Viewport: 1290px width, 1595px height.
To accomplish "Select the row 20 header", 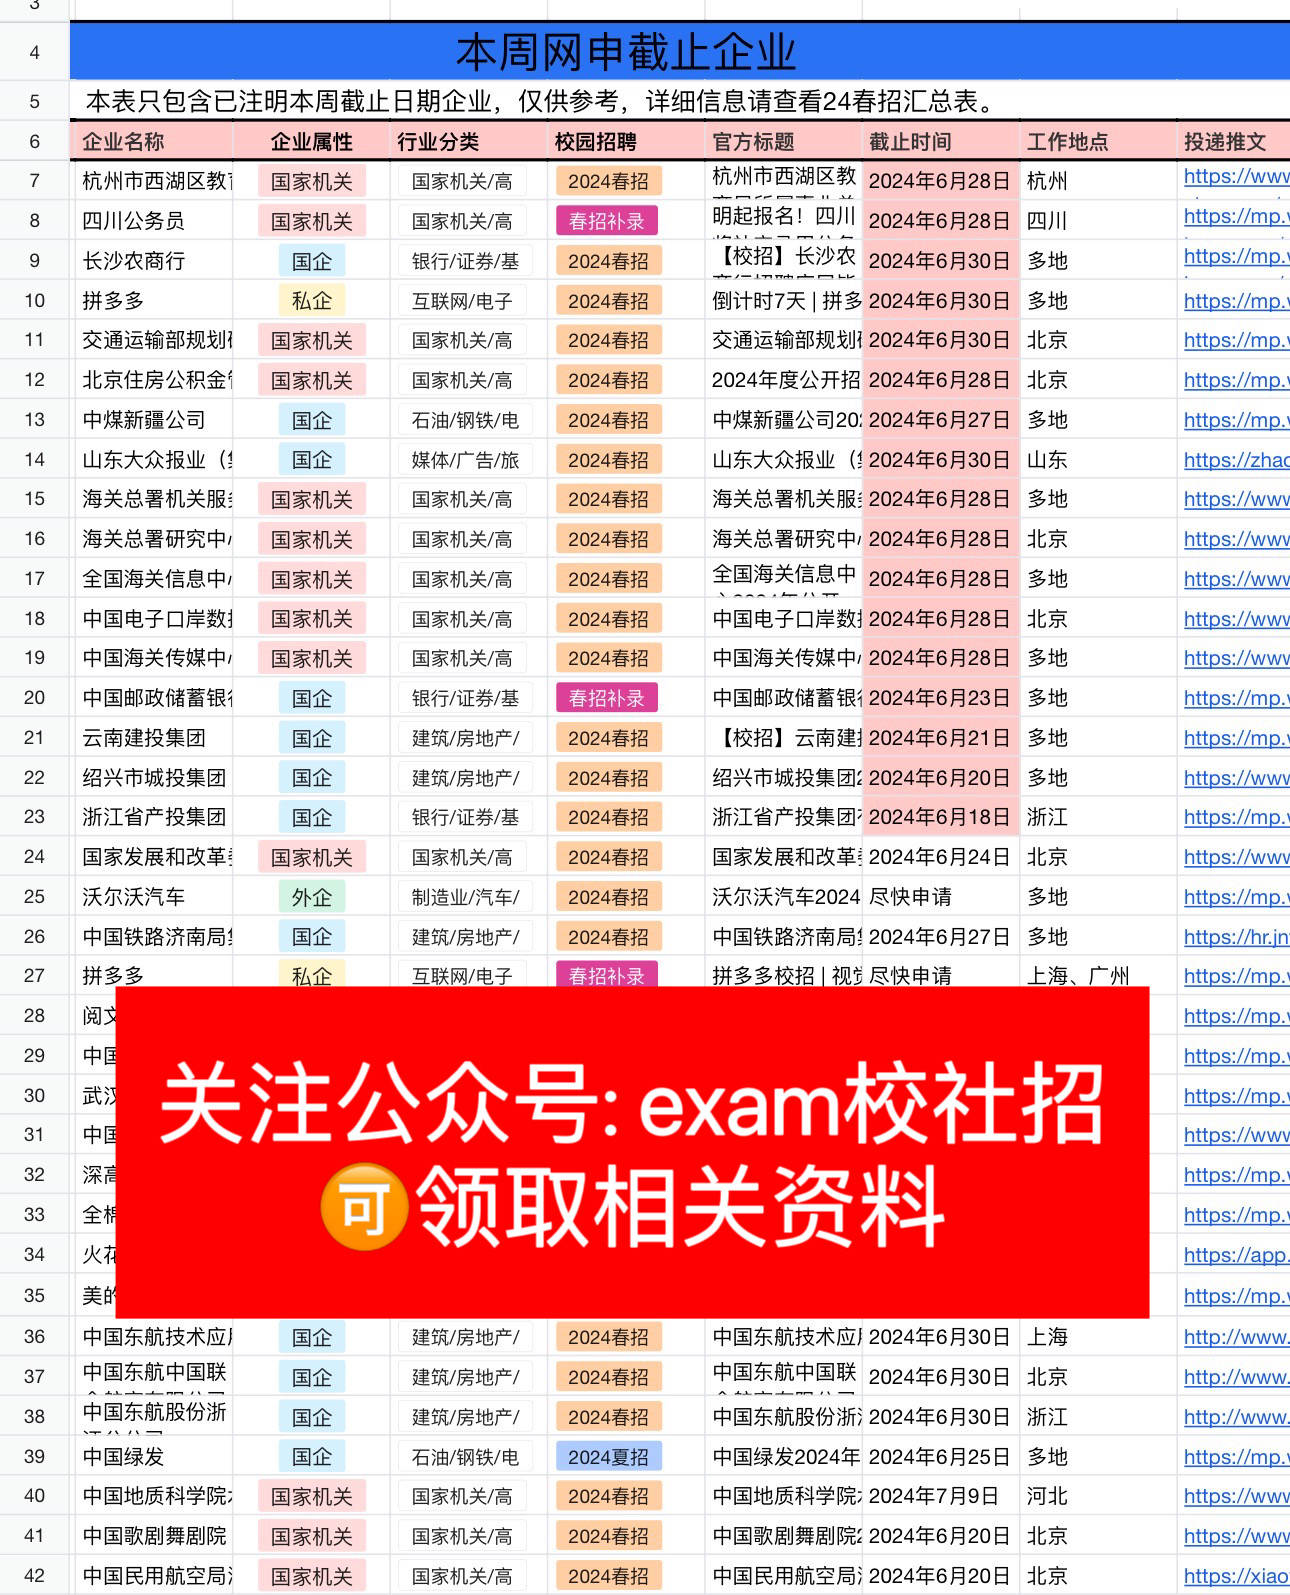I will [x=35, y=698].
